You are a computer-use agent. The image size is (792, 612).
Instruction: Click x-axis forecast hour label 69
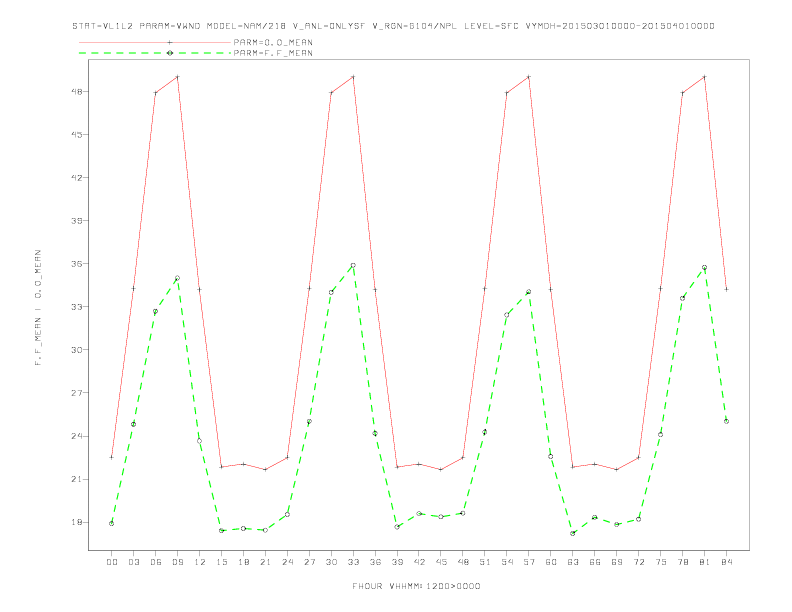pos(617,562)
